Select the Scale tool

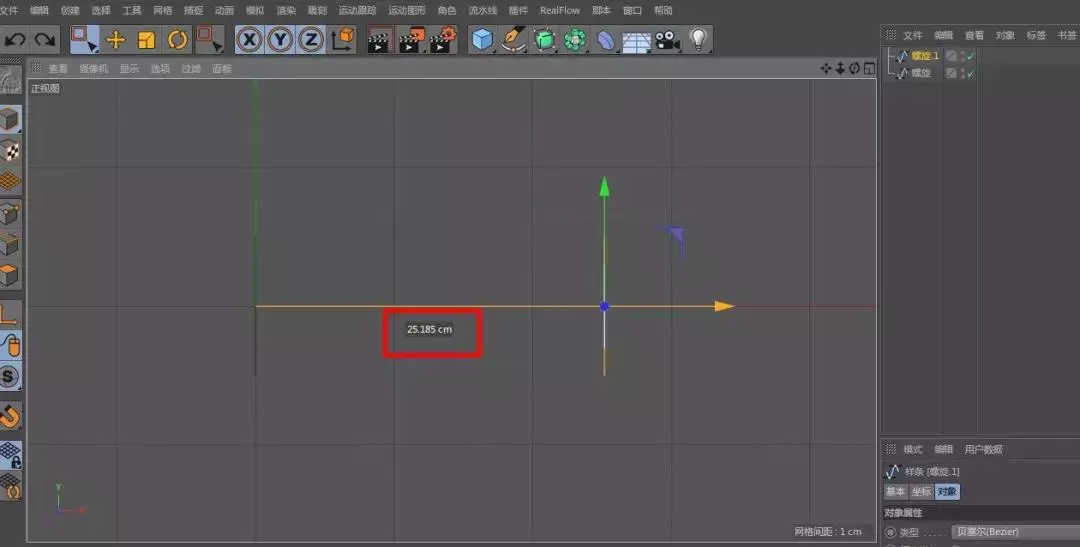pos(147,40)
